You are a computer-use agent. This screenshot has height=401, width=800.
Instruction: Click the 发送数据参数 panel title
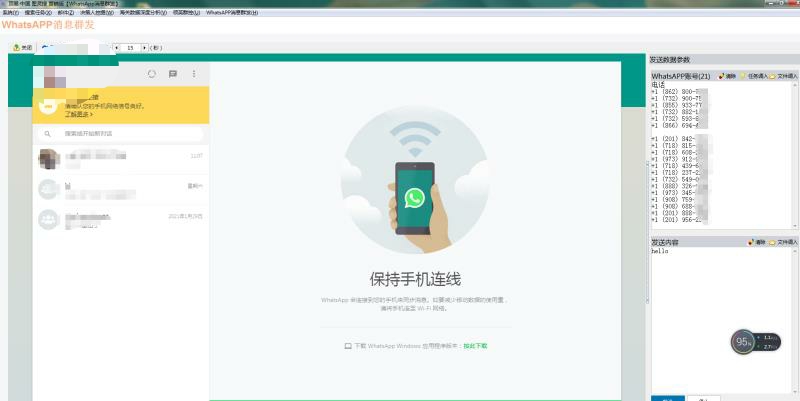[x=669, y=60]
